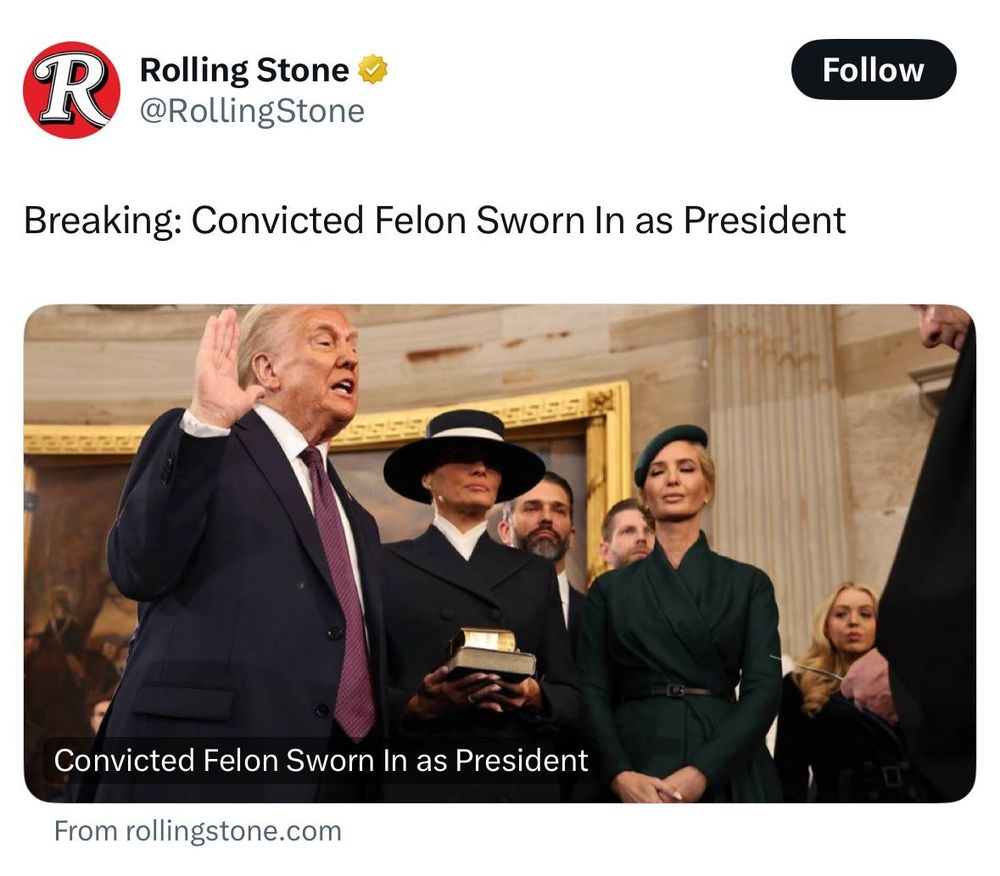Click the Convicted Felon Sworn In caption overlay
Image resolution: width=1000 pixels, height=876 pixels.
321,760
